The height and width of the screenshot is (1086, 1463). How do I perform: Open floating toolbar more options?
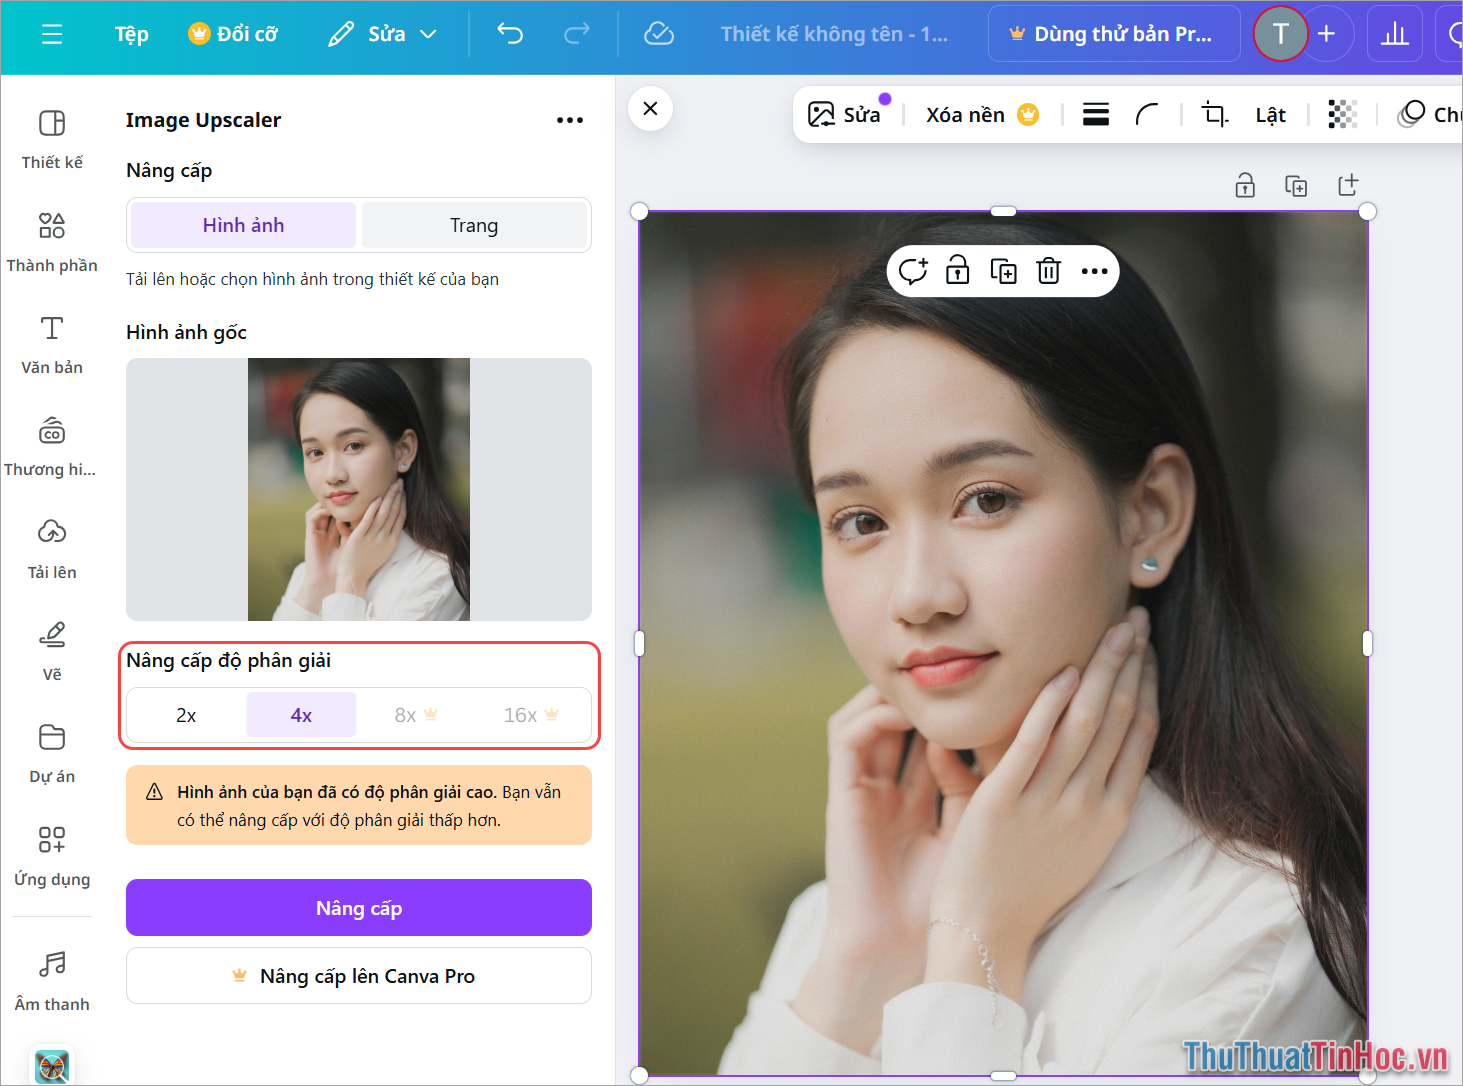tap(1095, 271)
